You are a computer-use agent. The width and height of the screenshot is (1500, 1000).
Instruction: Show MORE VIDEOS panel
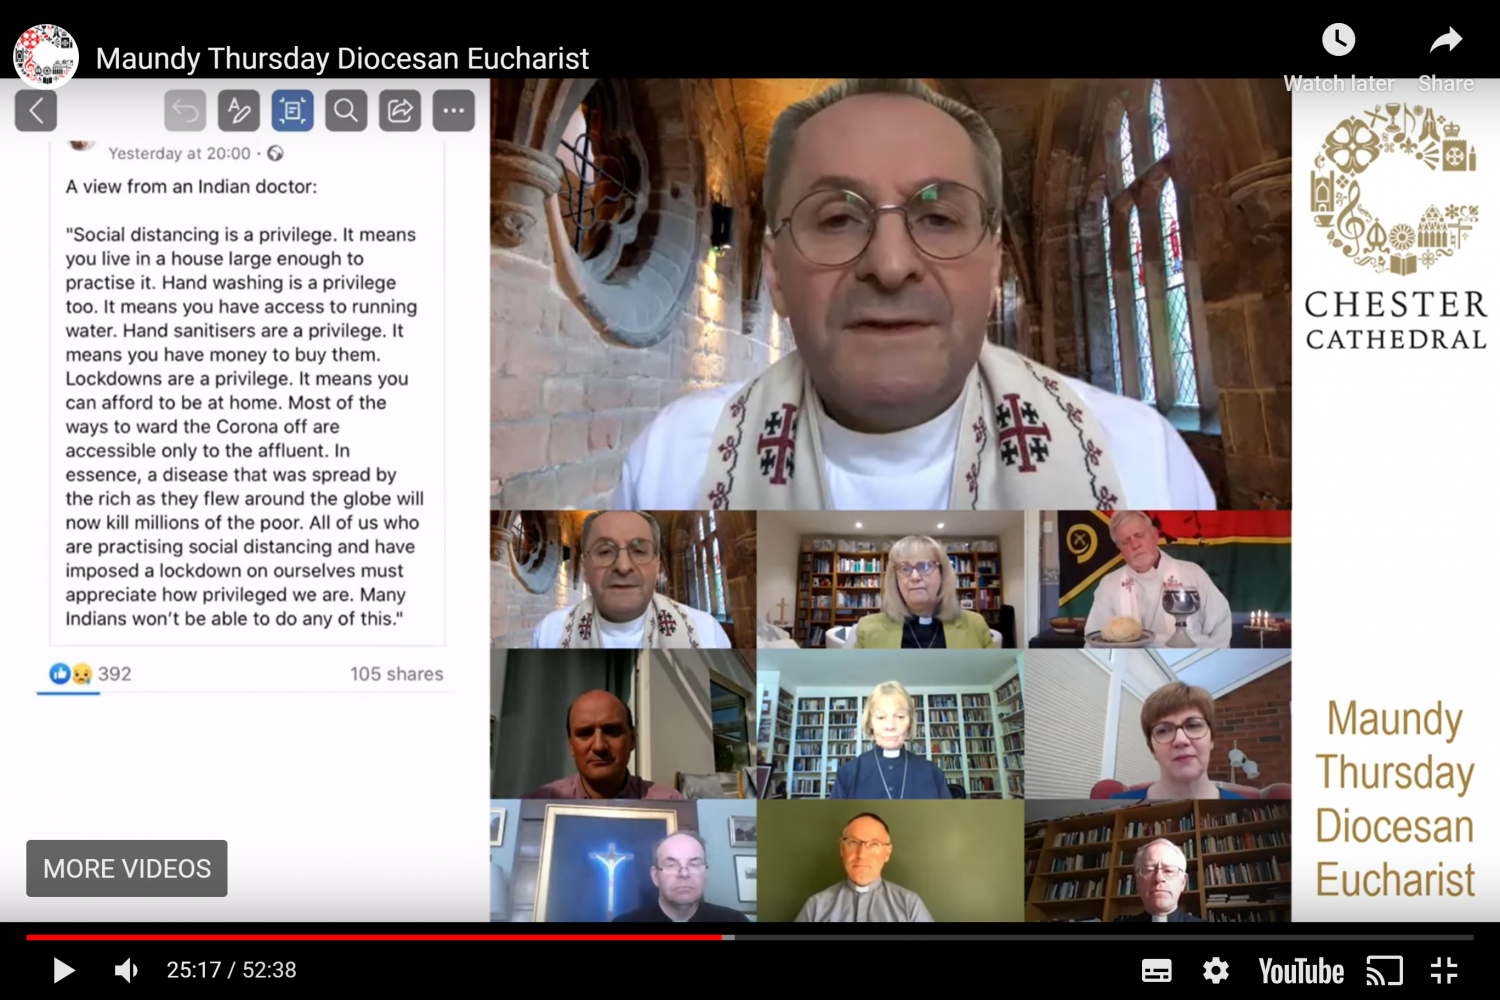click(x=127, y=868)
